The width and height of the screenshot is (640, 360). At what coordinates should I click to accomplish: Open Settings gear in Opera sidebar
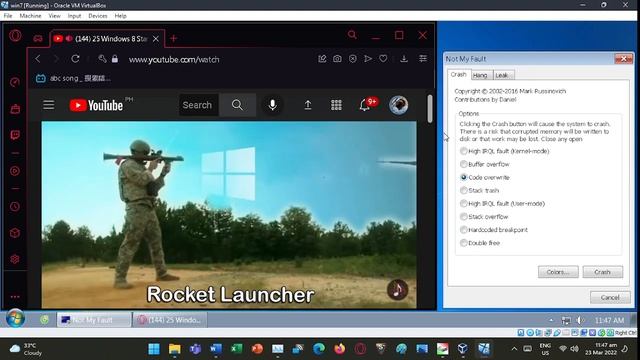[15, 259]
